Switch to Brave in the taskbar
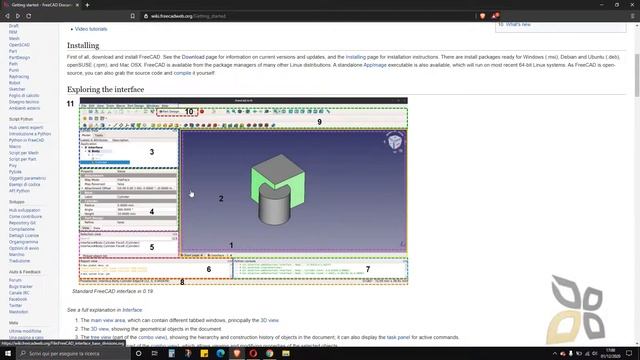Screen dimensions: 640x360 click(237, 353)
